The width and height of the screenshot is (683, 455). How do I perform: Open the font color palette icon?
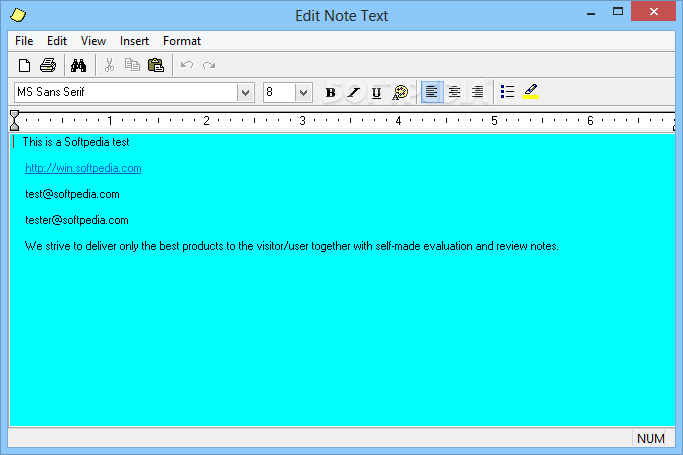pyautogui.click(x=400, y=92)
